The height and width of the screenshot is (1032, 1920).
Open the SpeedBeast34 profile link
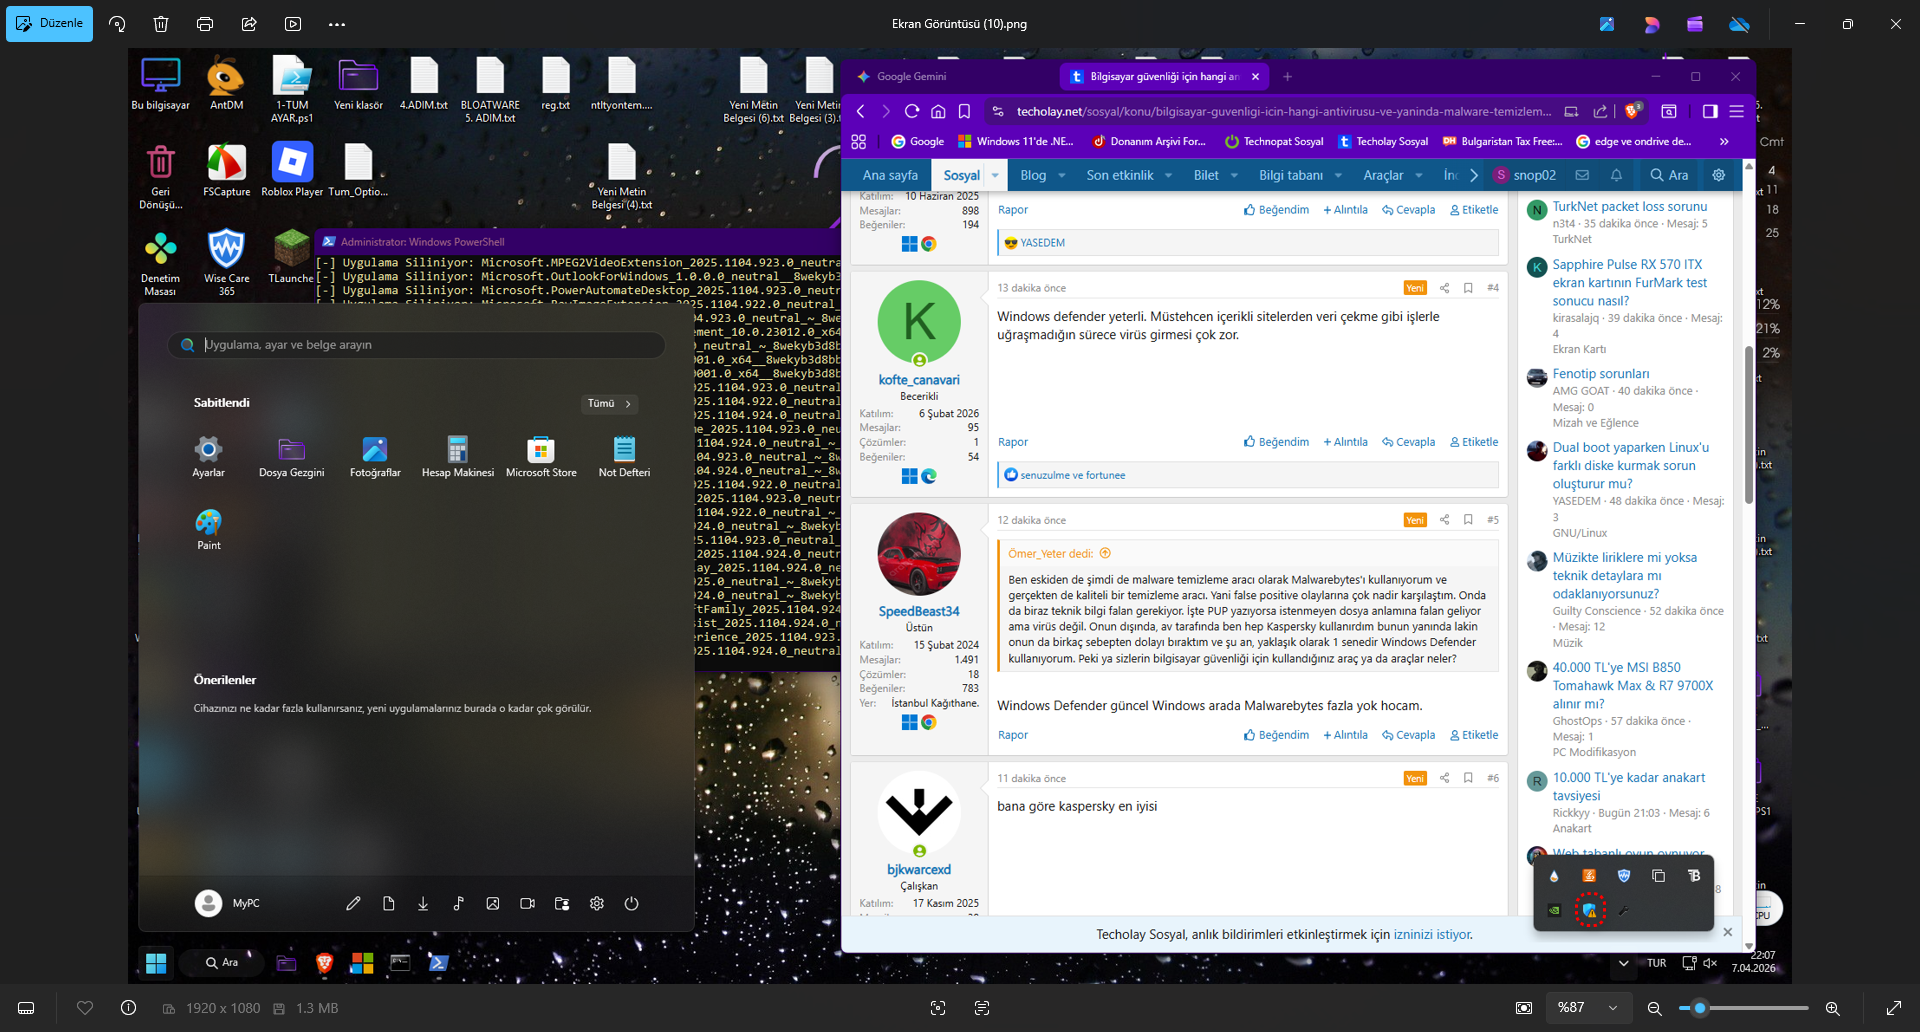[x=919, y=611]
